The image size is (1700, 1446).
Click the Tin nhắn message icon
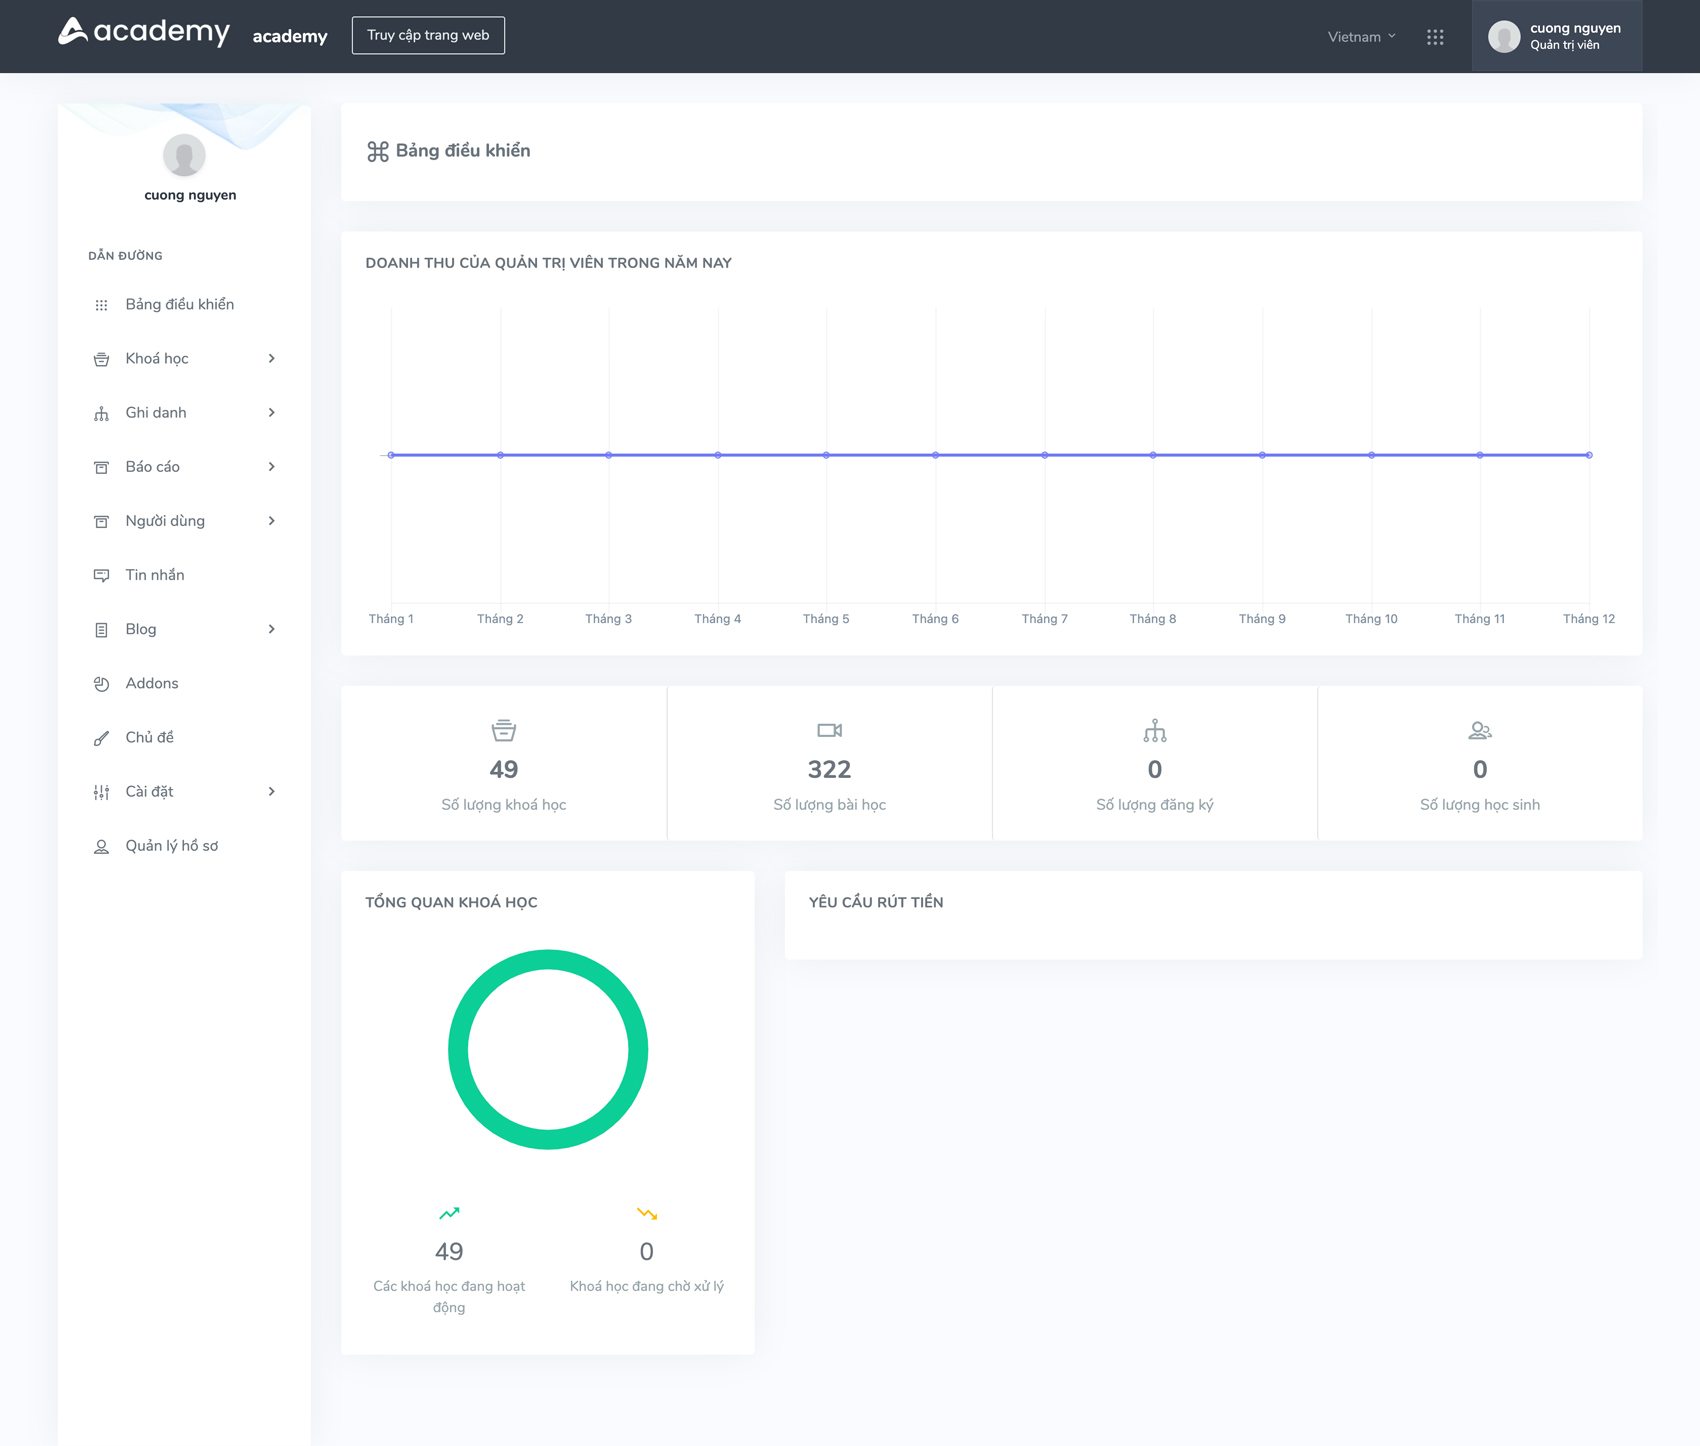pos(101,575)
